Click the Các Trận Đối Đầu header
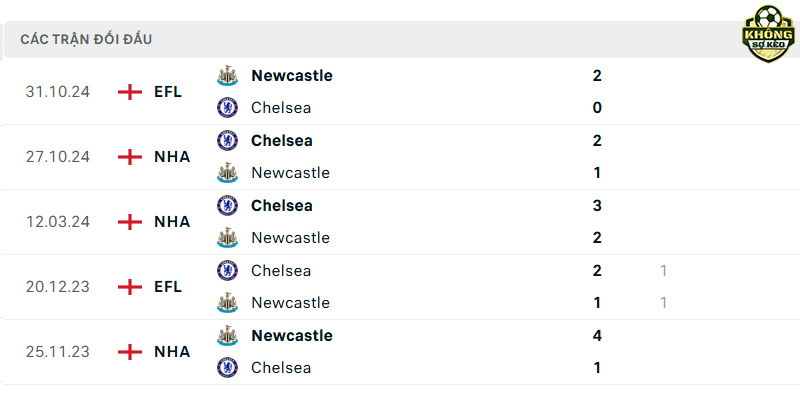Viewport: 800px width, 400px height. point(86,39)
